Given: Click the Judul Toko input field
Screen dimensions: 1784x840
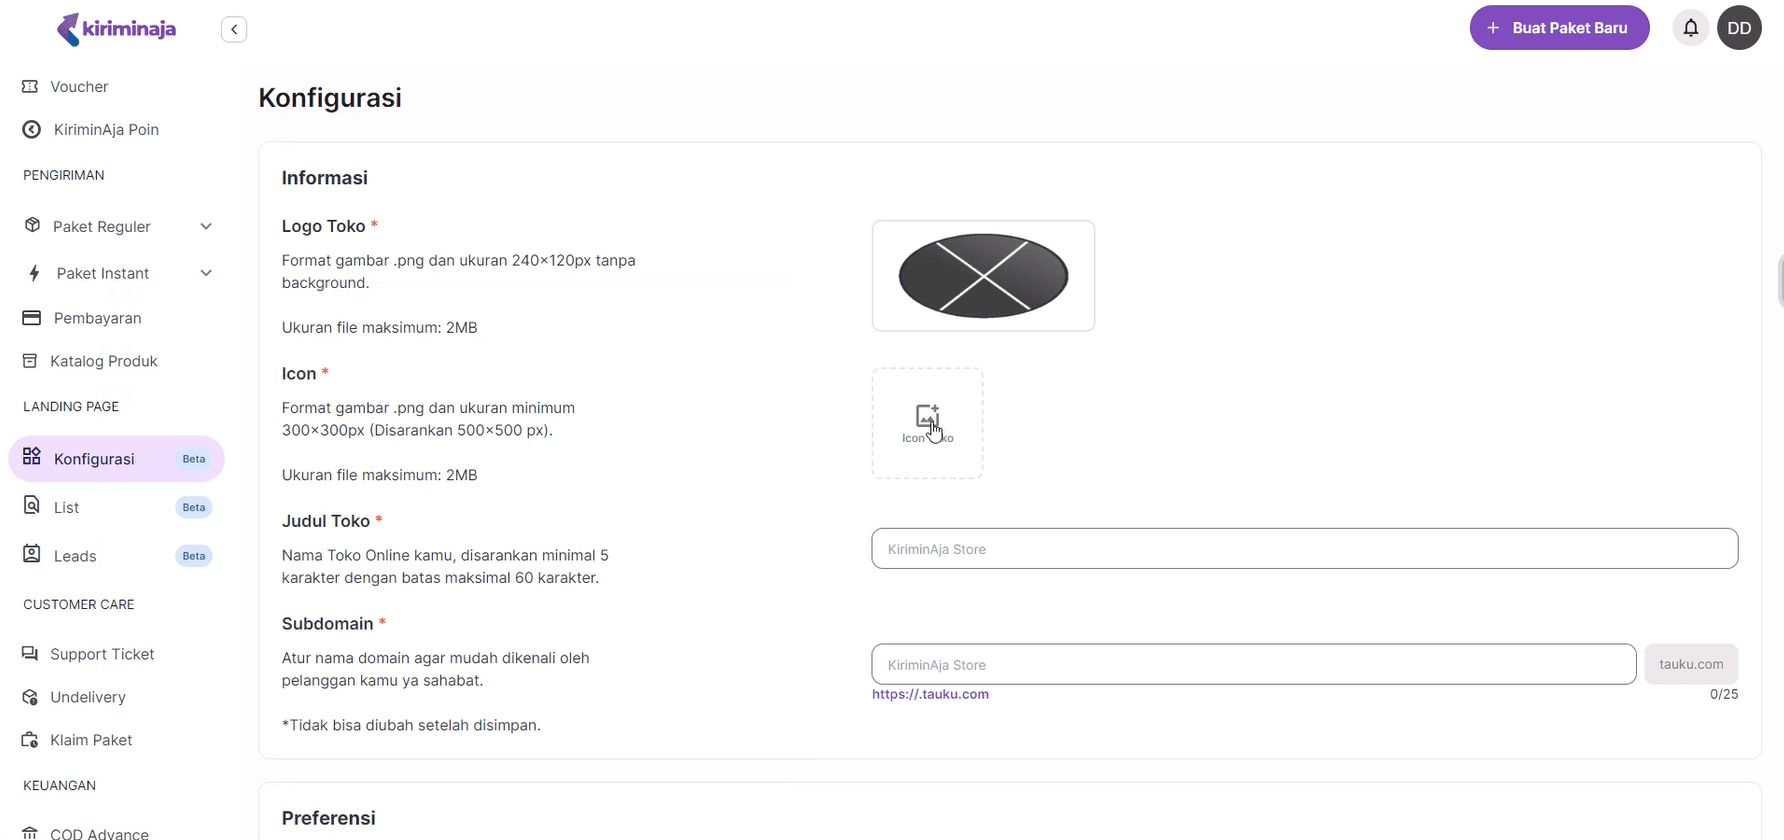Looking at the screenshot, I should (x=1304, y=549).
